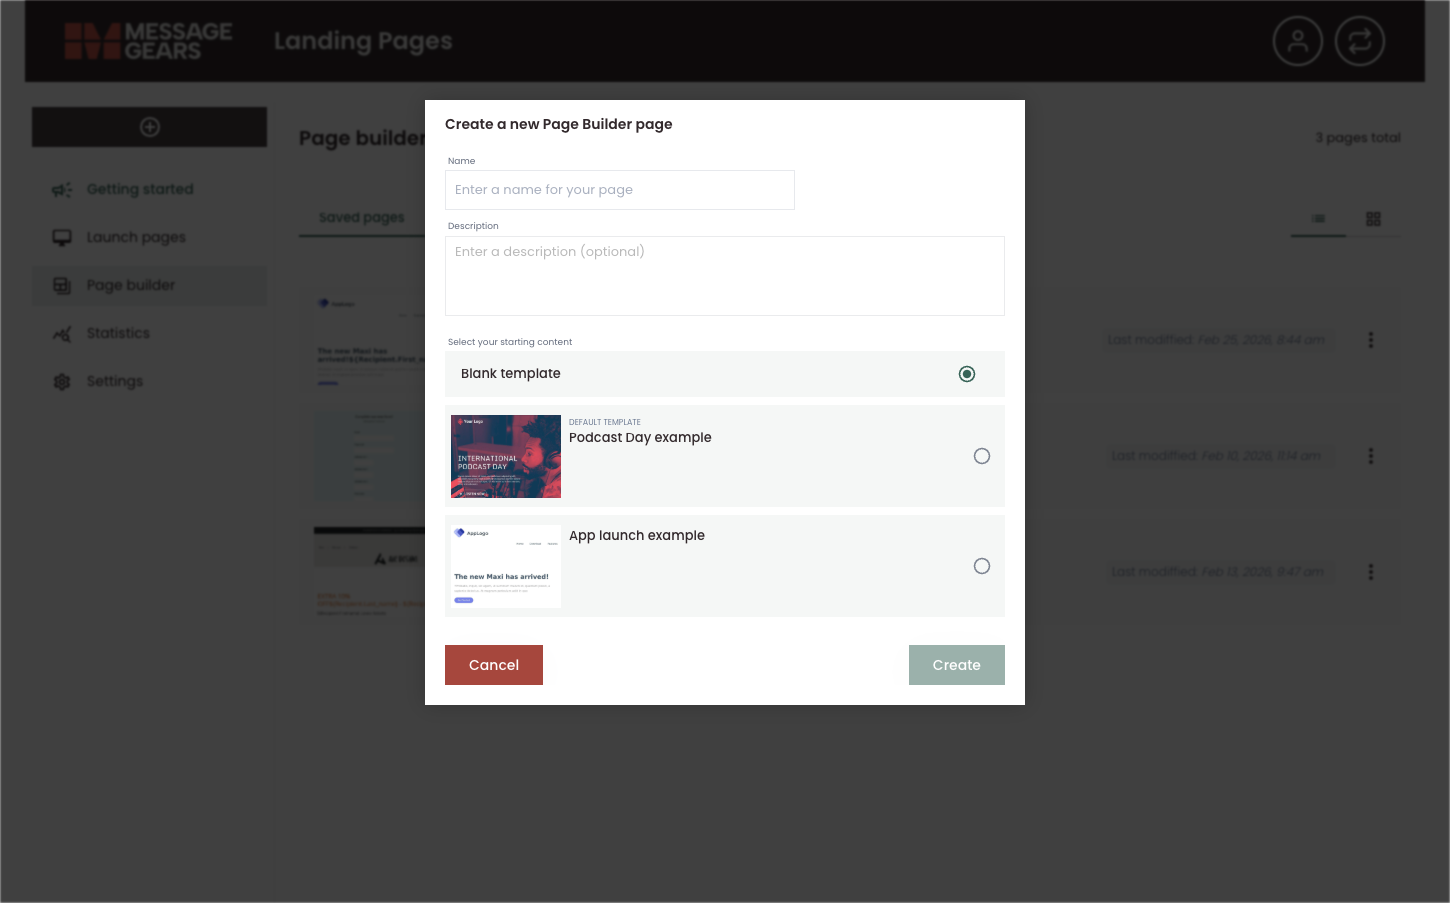The height and width of the screenshot is (903, 1450).
Task: Click the plus add-new button in sidebar
Action: point(150,127)
